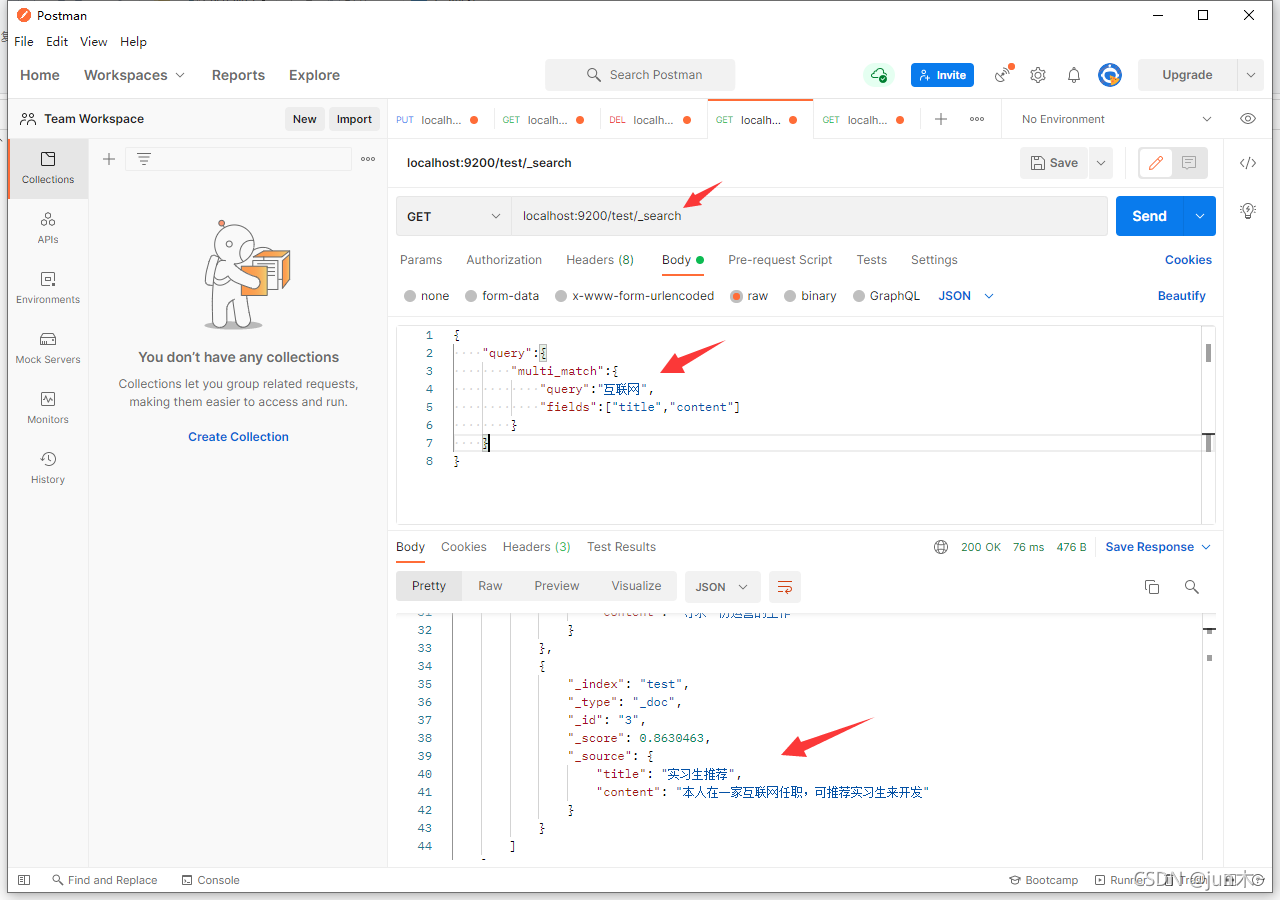
Task: Click Beautify to format the body
Action: 1182,296
